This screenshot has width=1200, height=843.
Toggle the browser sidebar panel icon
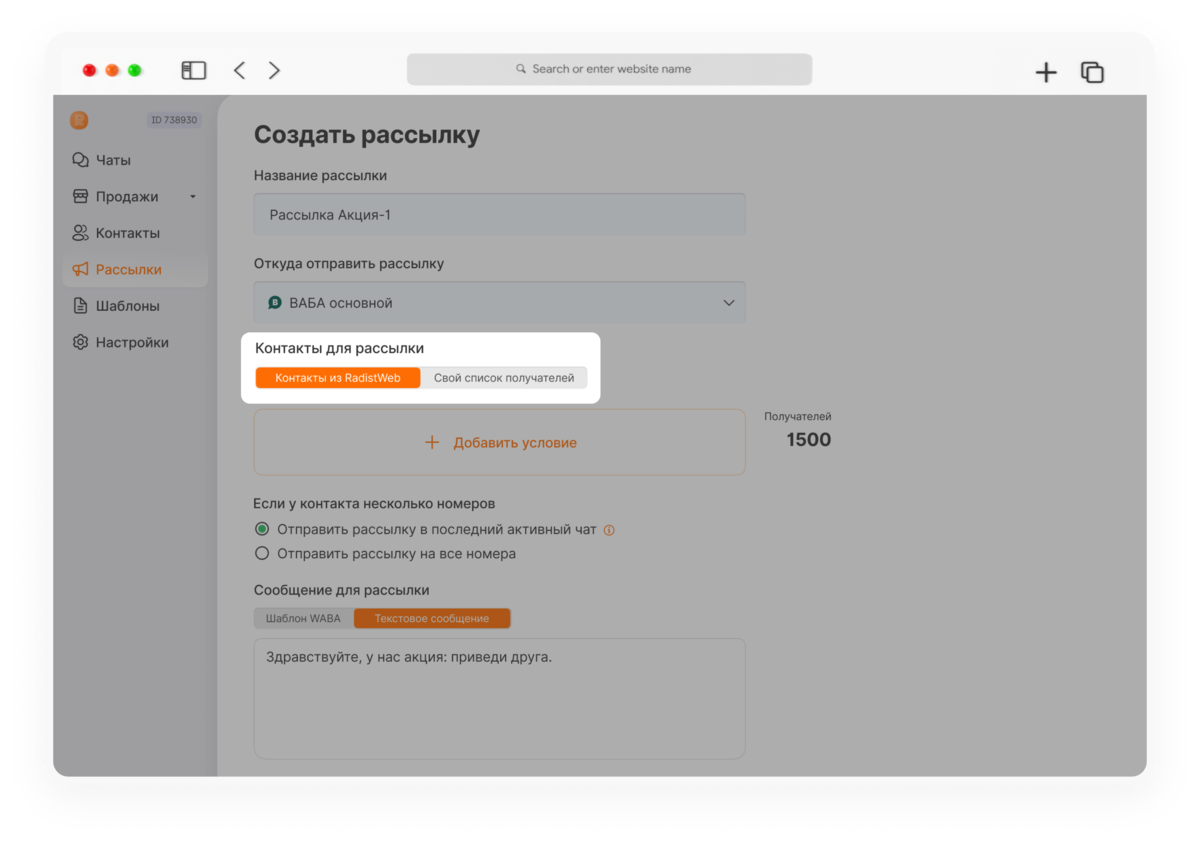pos(193,70)
